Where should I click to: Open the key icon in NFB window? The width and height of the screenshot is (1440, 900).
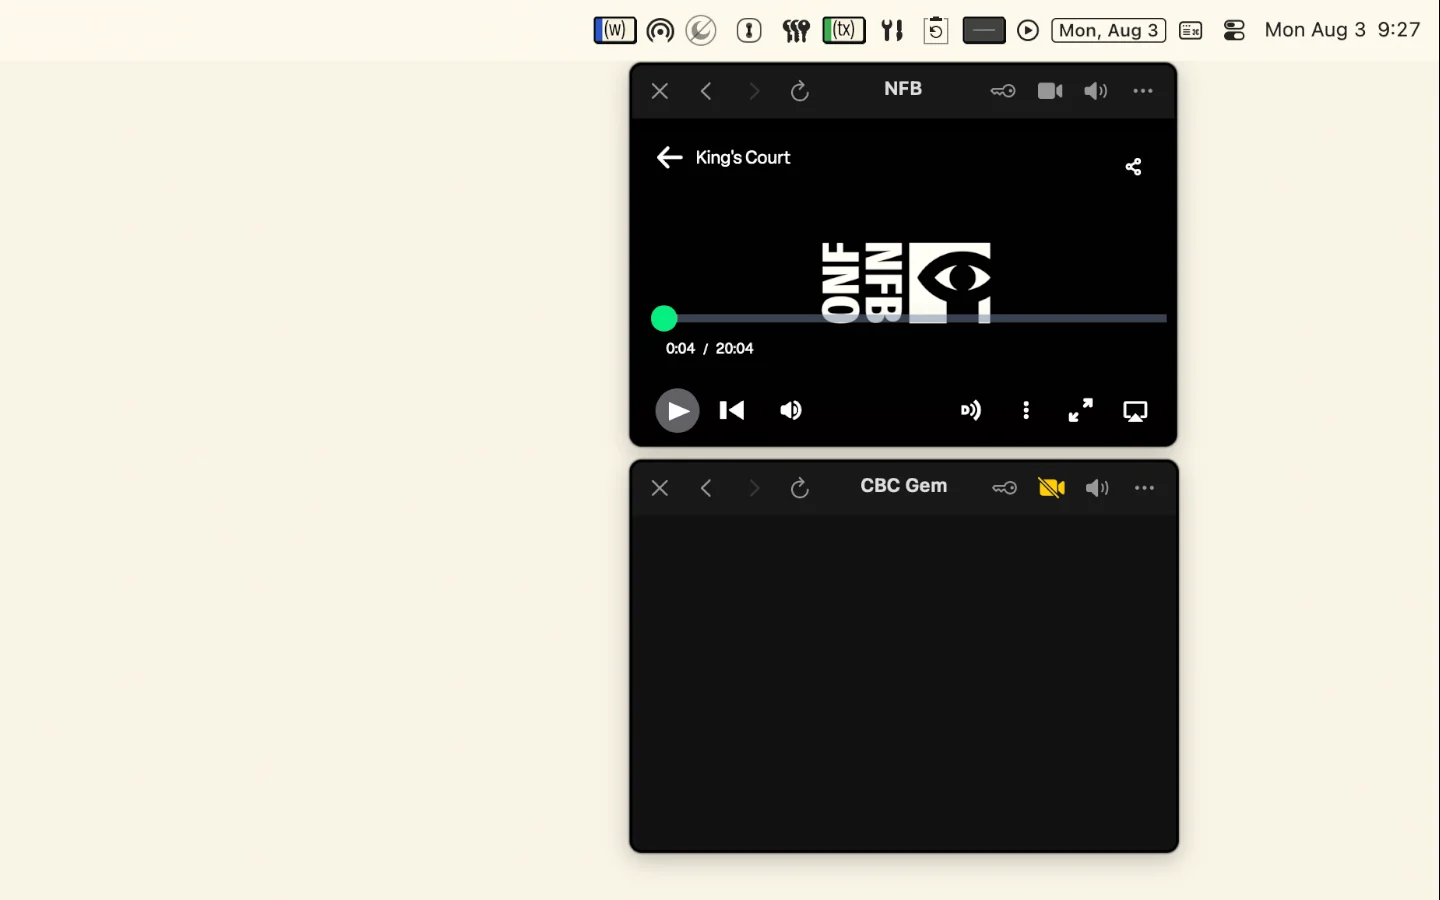point(1003,91)
